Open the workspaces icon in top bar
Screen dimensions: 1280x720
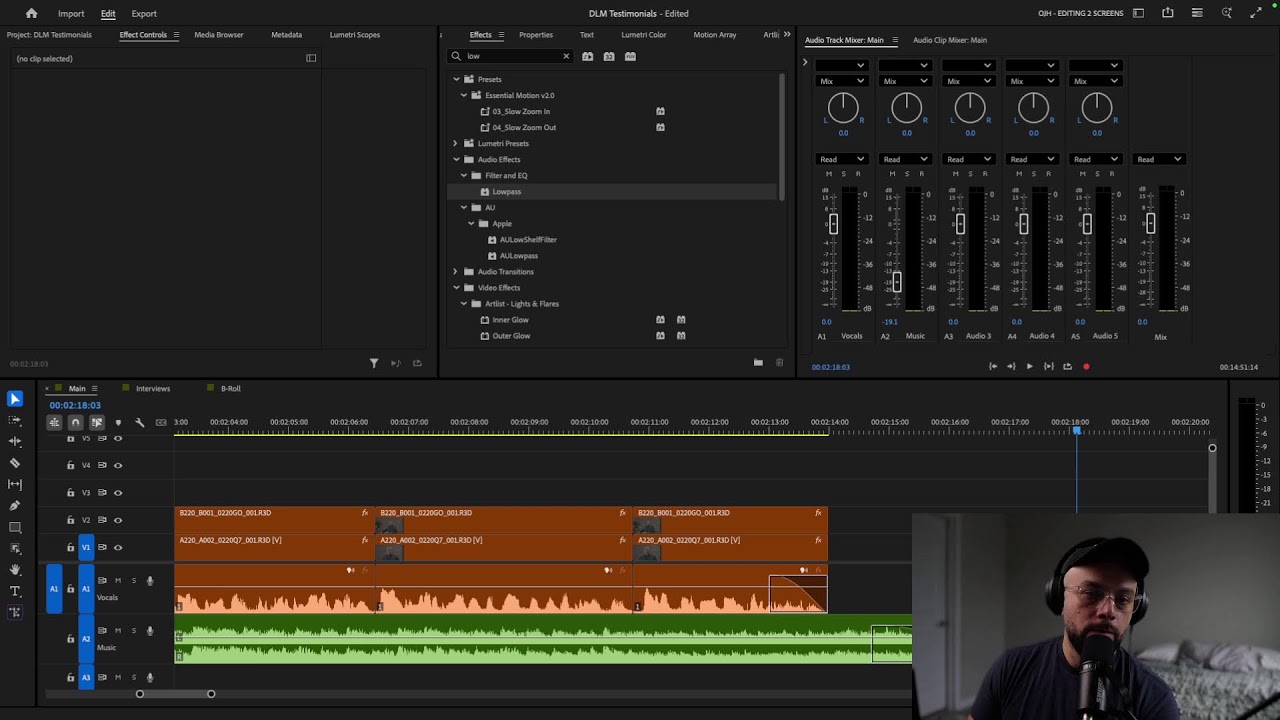click(1137, 13)
